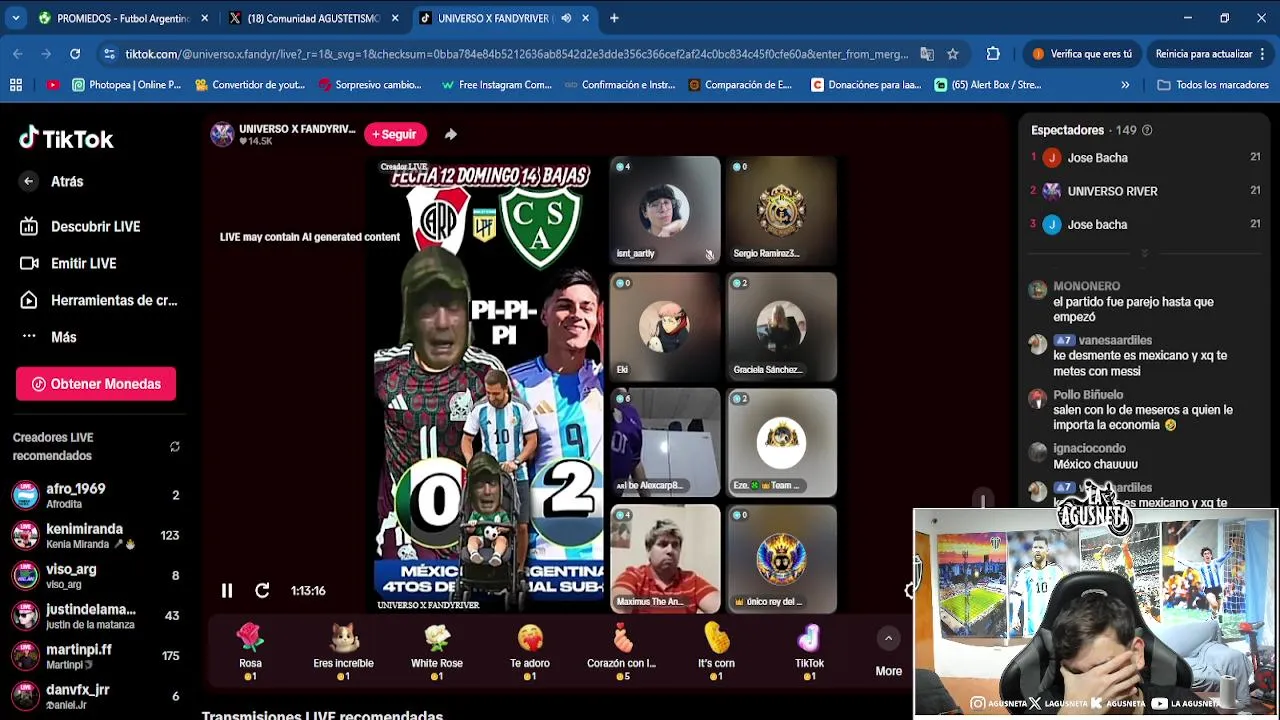This screenshot has height=720, width=1280.
Task: Open MONONERO chat username
Action: (x=1086, y=286)
